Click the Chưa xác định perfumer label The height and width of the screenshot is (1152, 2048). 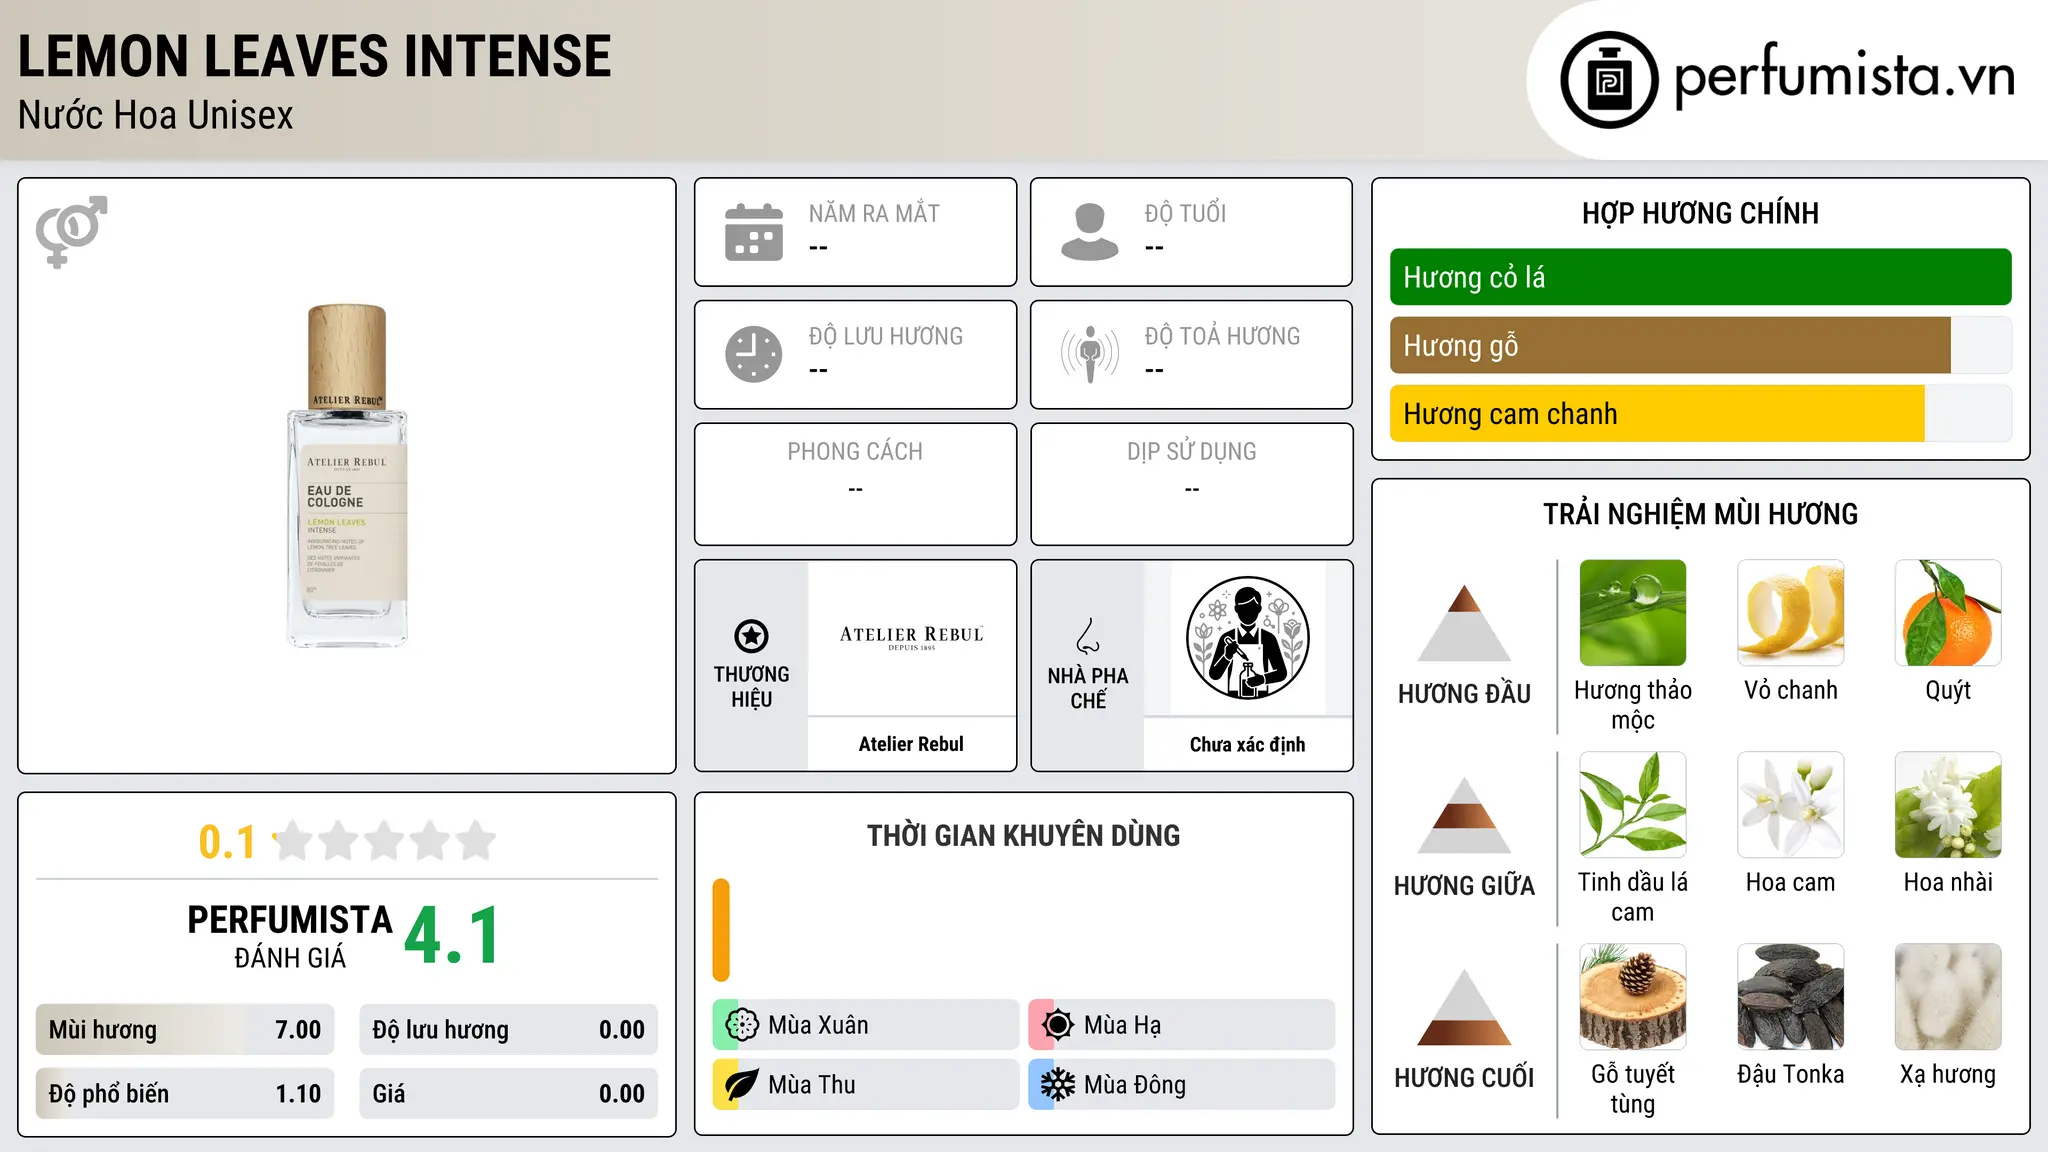click(x=1247, y=744)
